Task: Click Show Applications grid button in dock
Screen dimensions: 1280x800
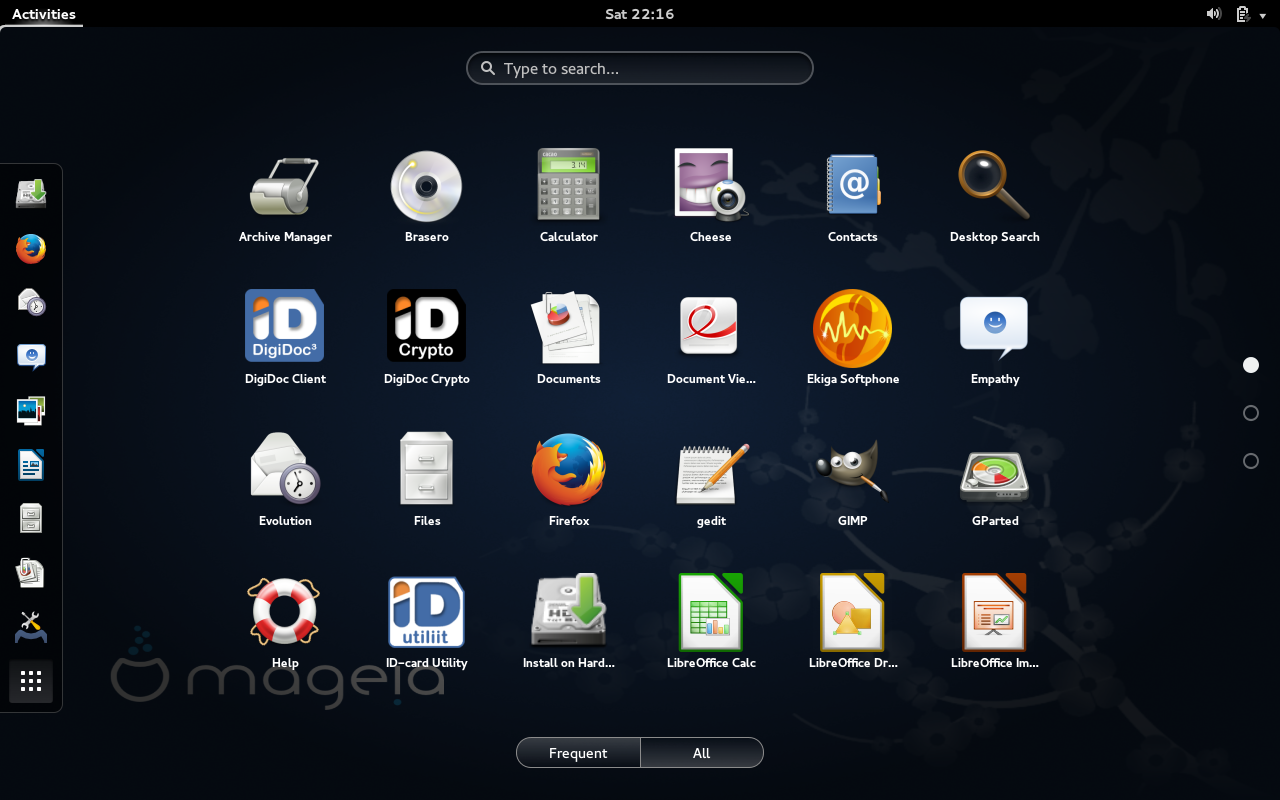Action: pyautogui.click(x=31, y=681)
